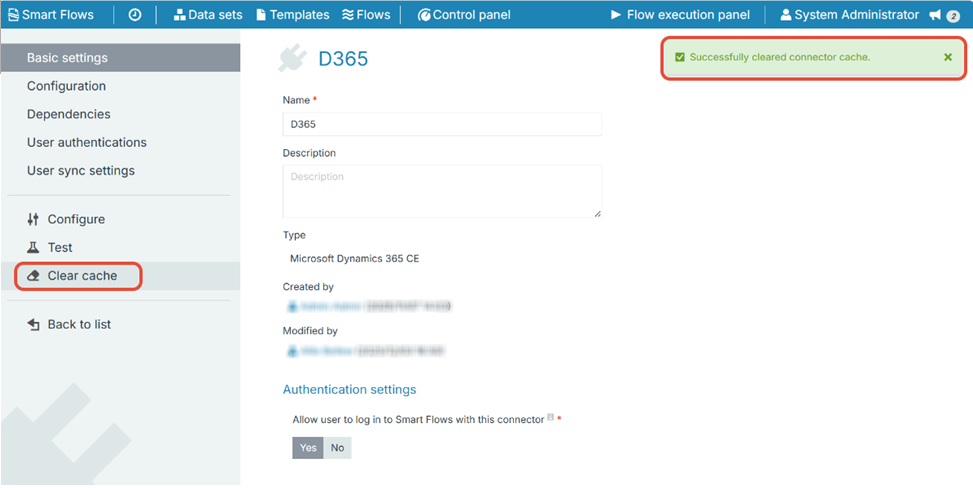973x488 pixels.
Task: Select Basic settings in sidebar
Action: coord(120,58)
